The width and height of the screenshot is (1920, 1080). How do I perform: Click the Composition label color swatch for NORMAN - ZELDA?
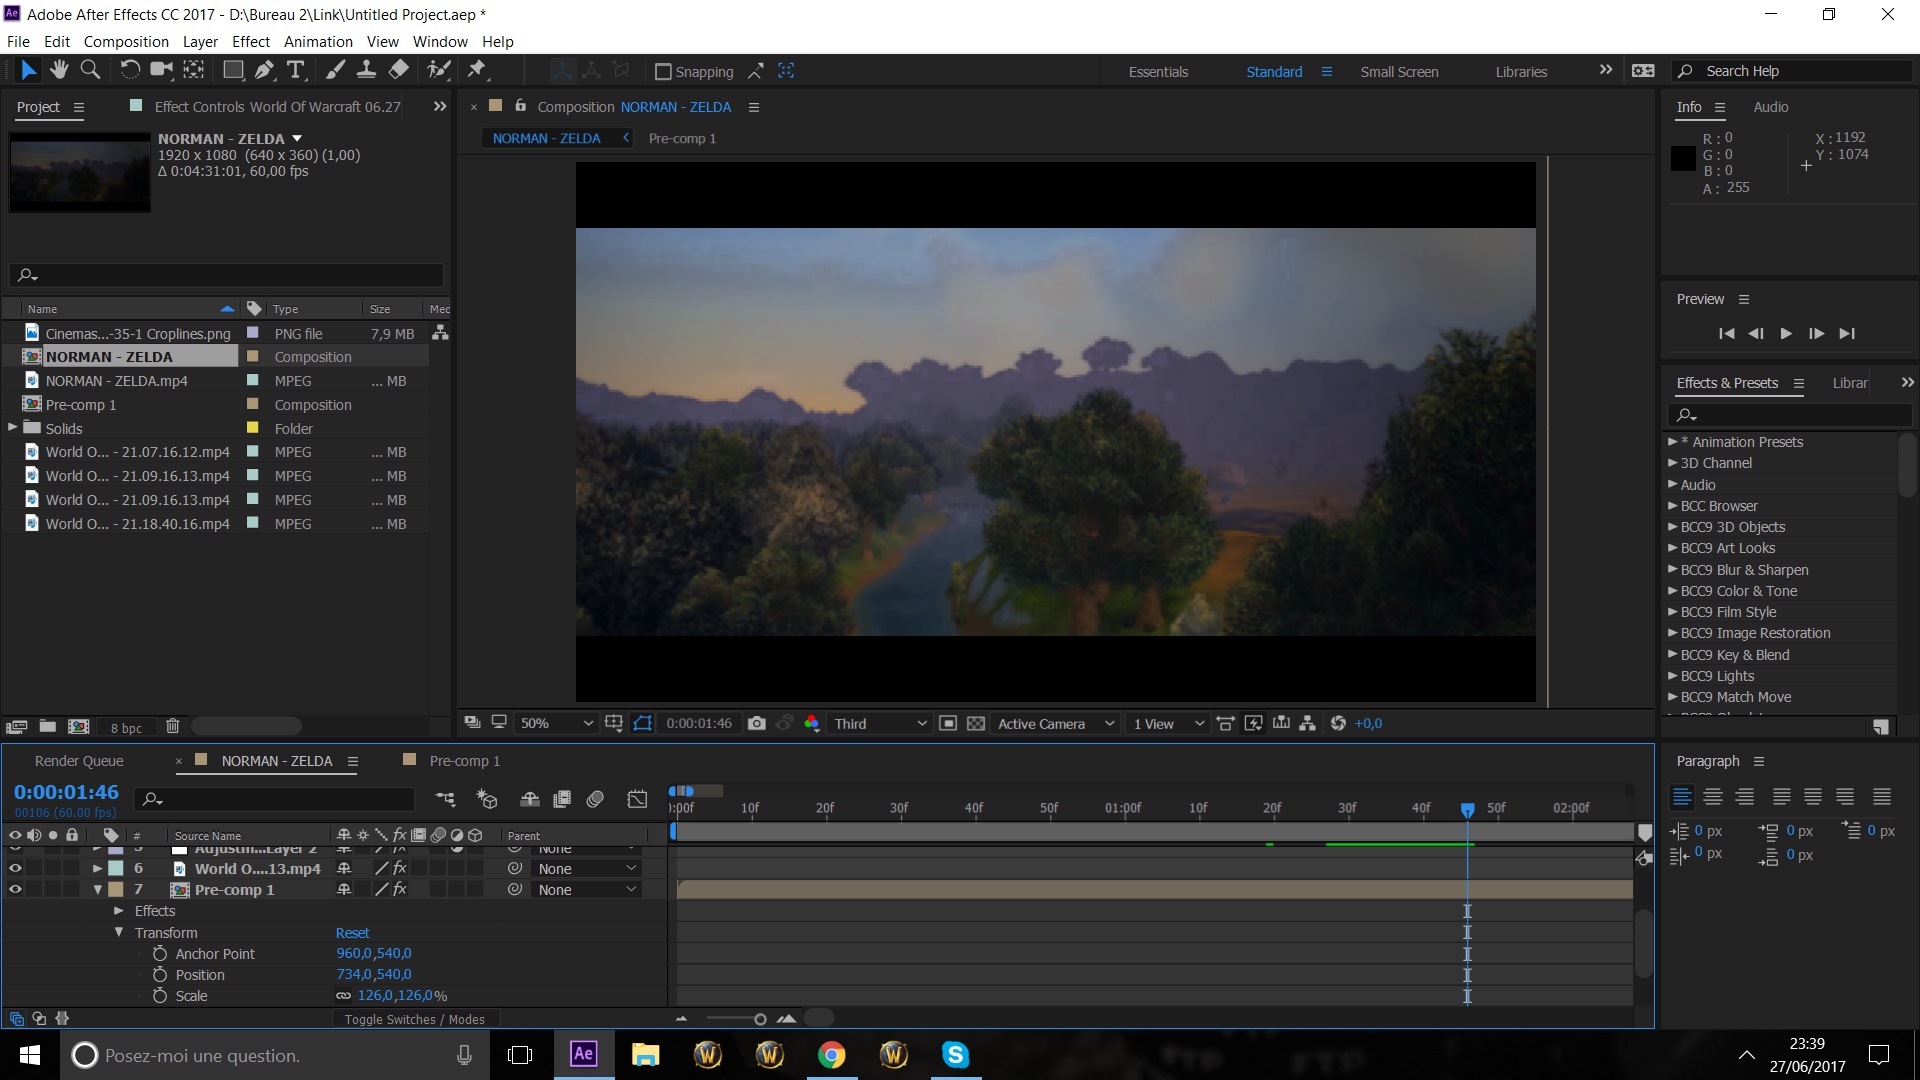[253, 357]
